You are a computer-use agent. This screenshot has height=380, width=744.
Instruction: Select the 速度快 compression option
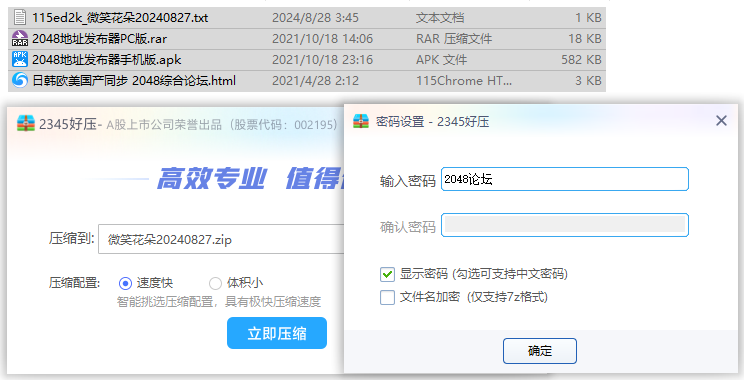(125, 284)
